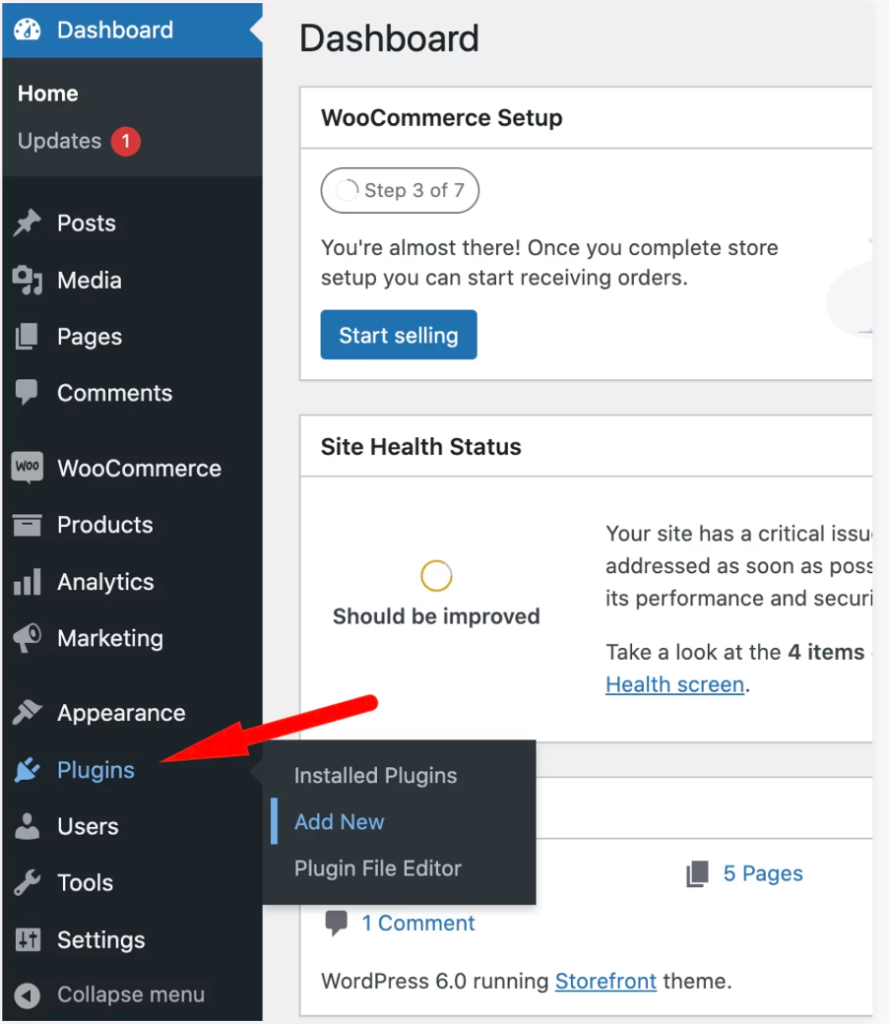Click the Start selling button
The height and width of the screenshot is (1024, 890).
point(398,334)
